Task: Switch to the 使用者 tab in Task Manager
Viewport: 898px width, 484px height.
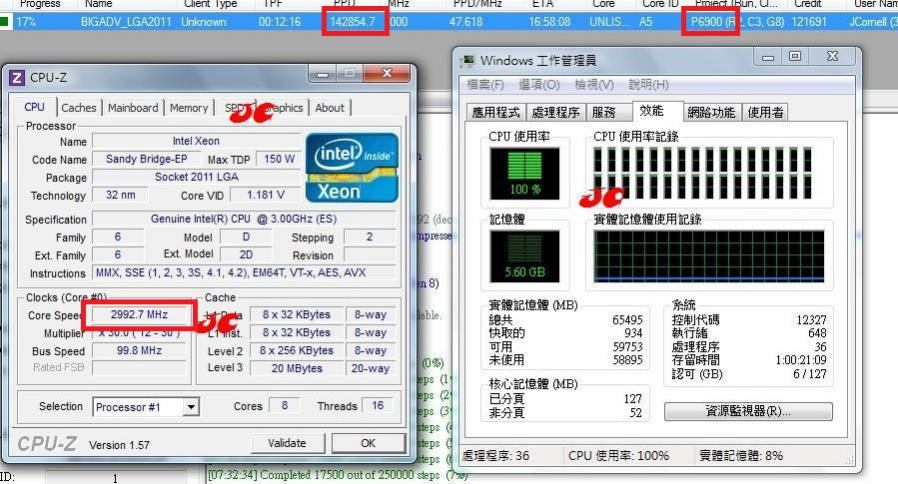Action: pos(766,112)
